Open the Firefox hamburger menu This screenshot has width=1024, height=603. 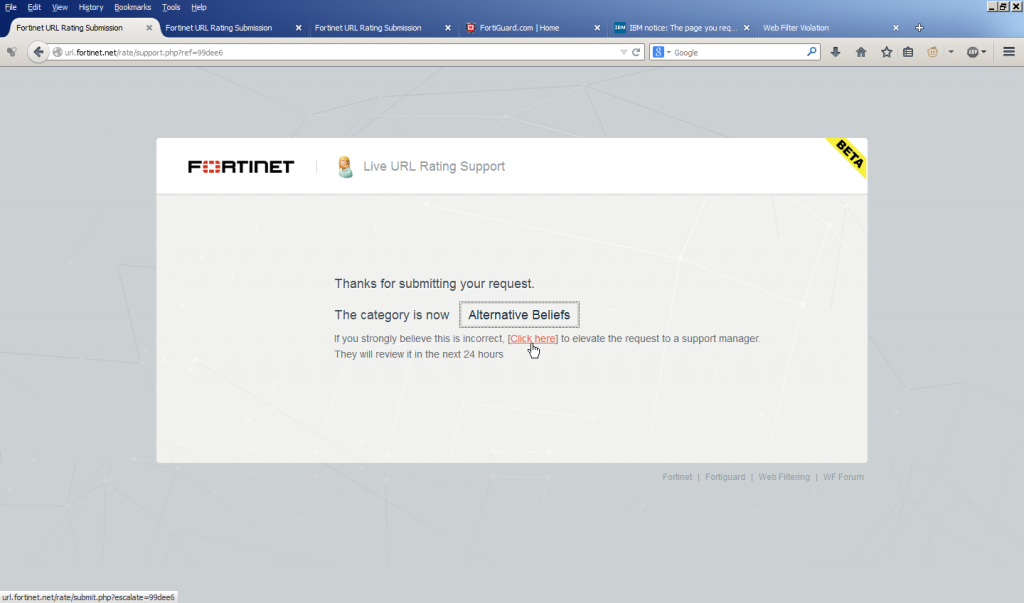pos(1008,51)
